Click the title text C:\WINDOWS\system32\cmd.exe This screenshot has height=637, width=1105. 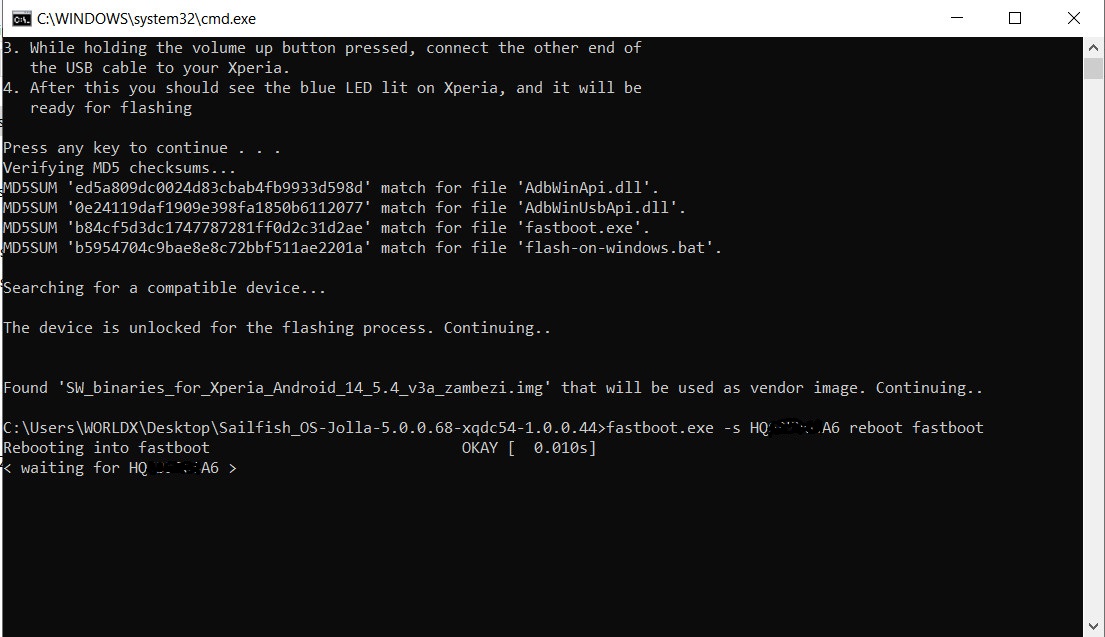point(146,19)
